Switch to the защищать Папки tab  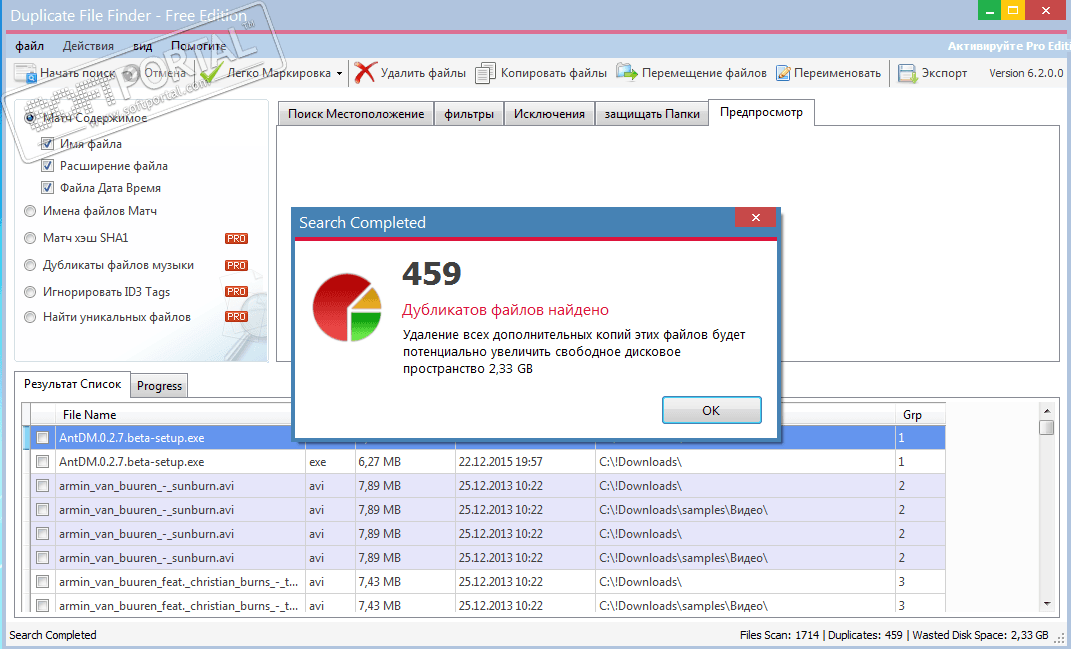[x=652, y=114]
